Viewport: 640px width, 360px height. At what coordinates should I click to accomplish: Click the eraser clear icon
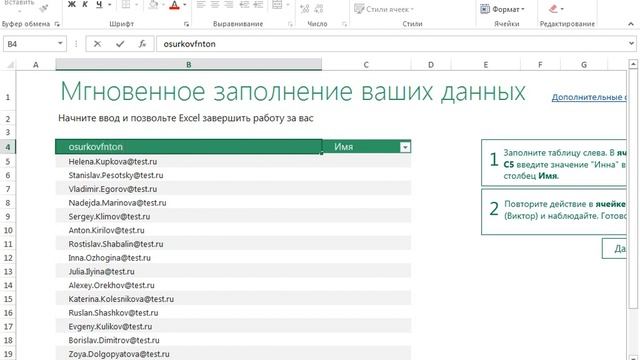pyautogui.click(x=553, y=9)
